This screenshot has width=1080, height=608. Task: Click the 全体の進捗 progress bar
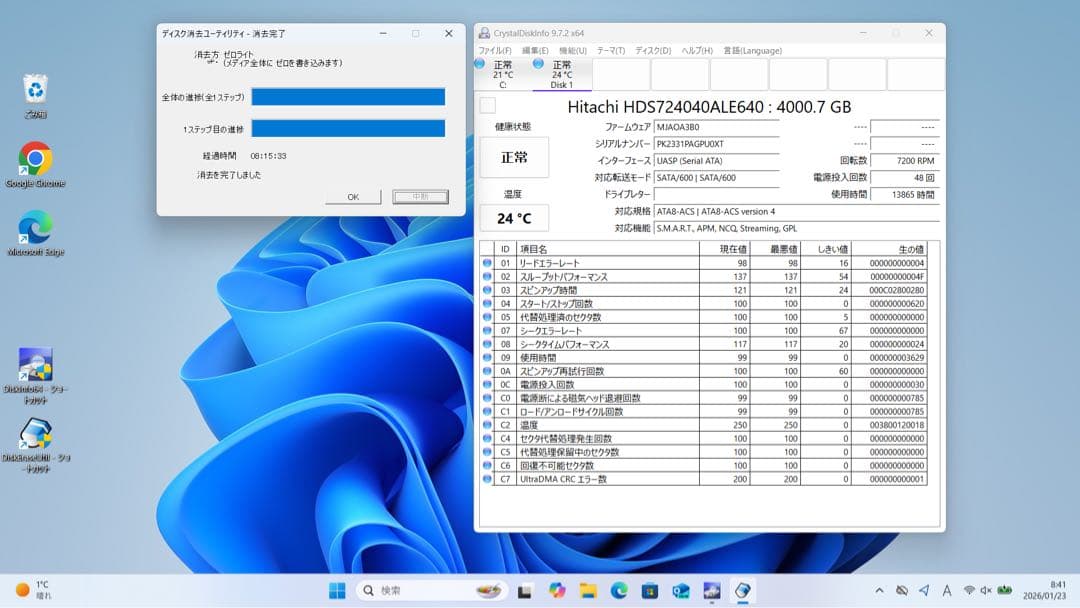point(350,96)
